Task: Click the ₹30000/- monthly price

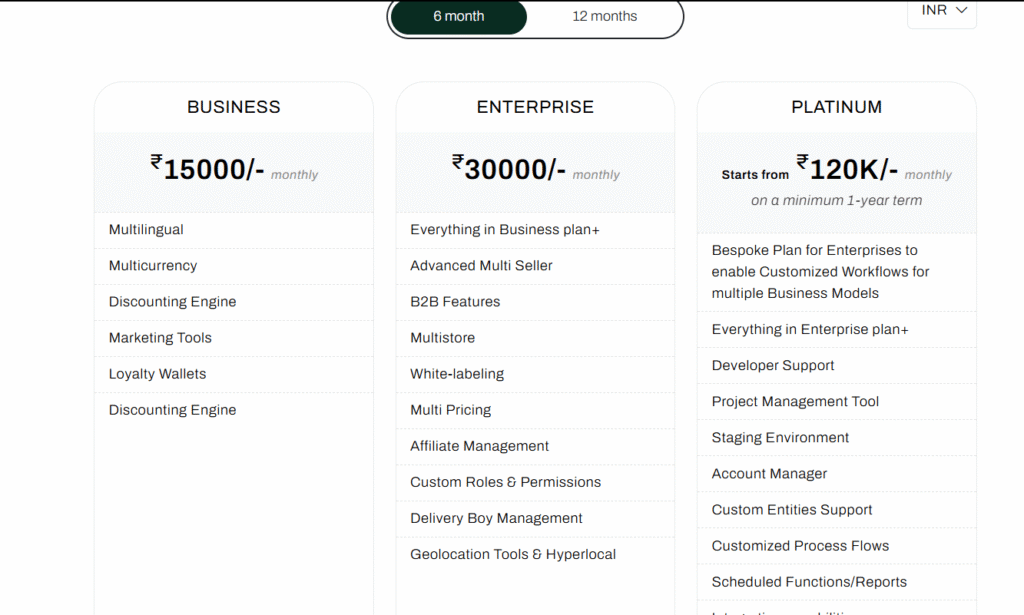Action: coord(509,169)
